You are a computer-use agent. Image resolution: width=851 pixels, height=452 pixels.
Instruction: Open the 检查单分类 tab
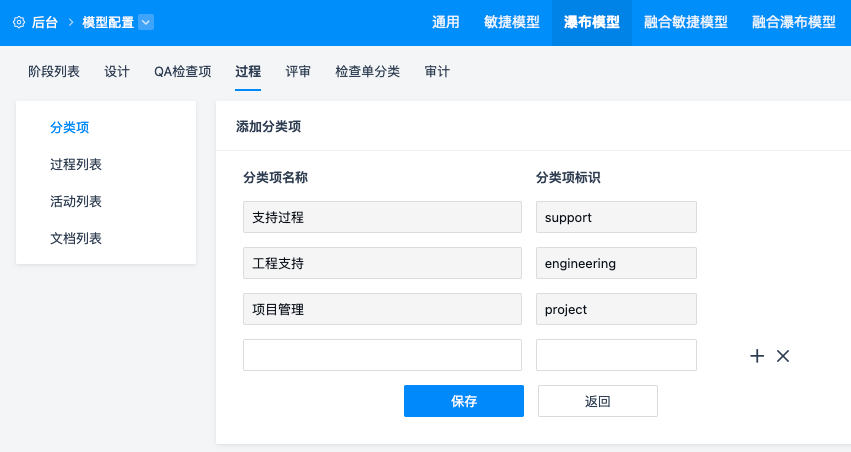[x=367, y=71]
